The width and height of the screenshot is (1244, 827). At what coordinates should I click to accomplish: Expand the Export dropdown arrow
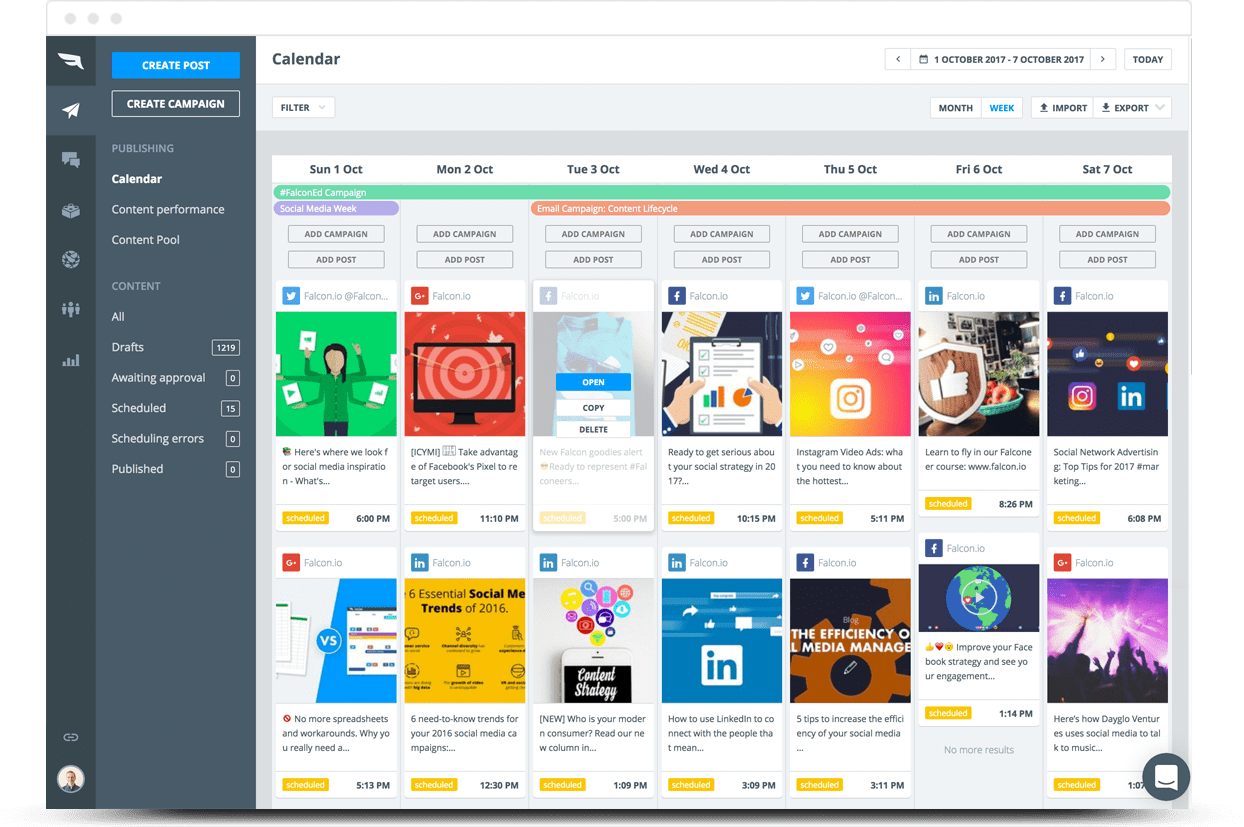1160,108
